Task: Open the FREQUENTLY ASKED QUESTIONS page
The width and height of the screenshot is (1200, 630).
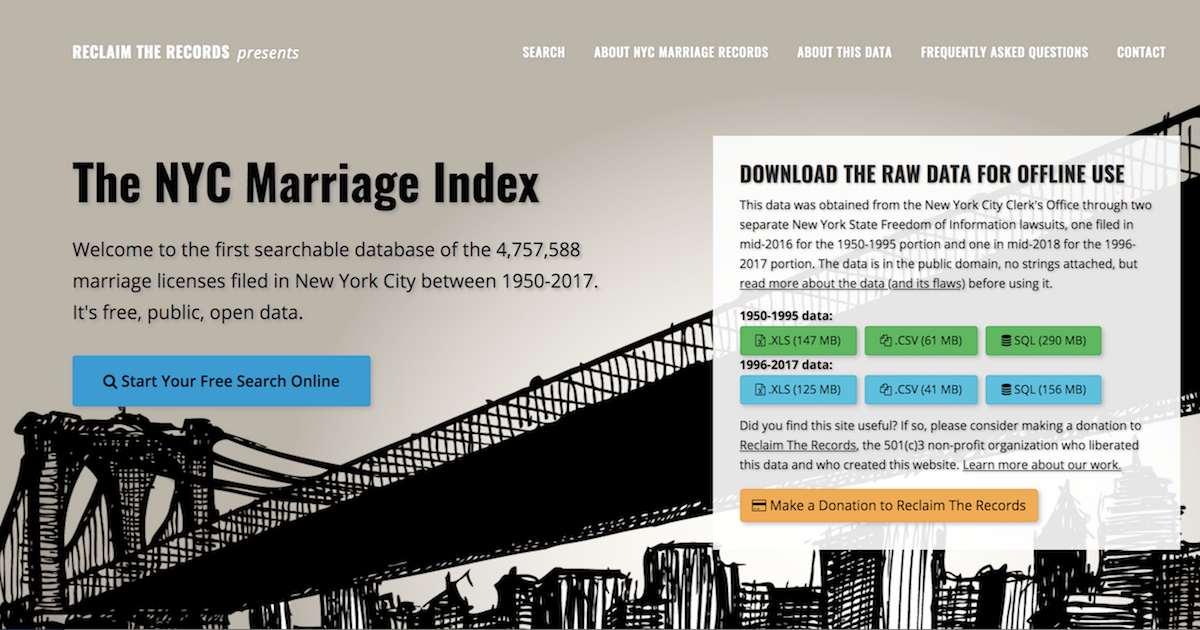Action: 1004,52
